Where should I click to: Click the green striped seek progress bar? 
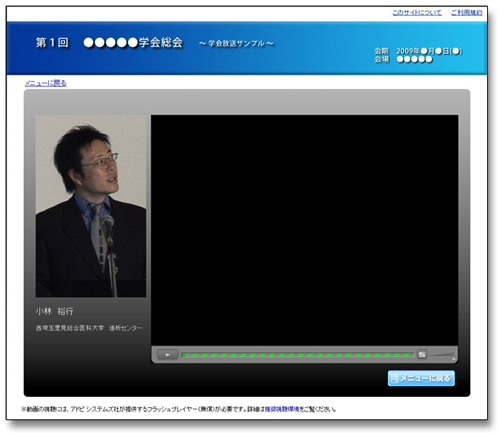[x=297, y=355]
